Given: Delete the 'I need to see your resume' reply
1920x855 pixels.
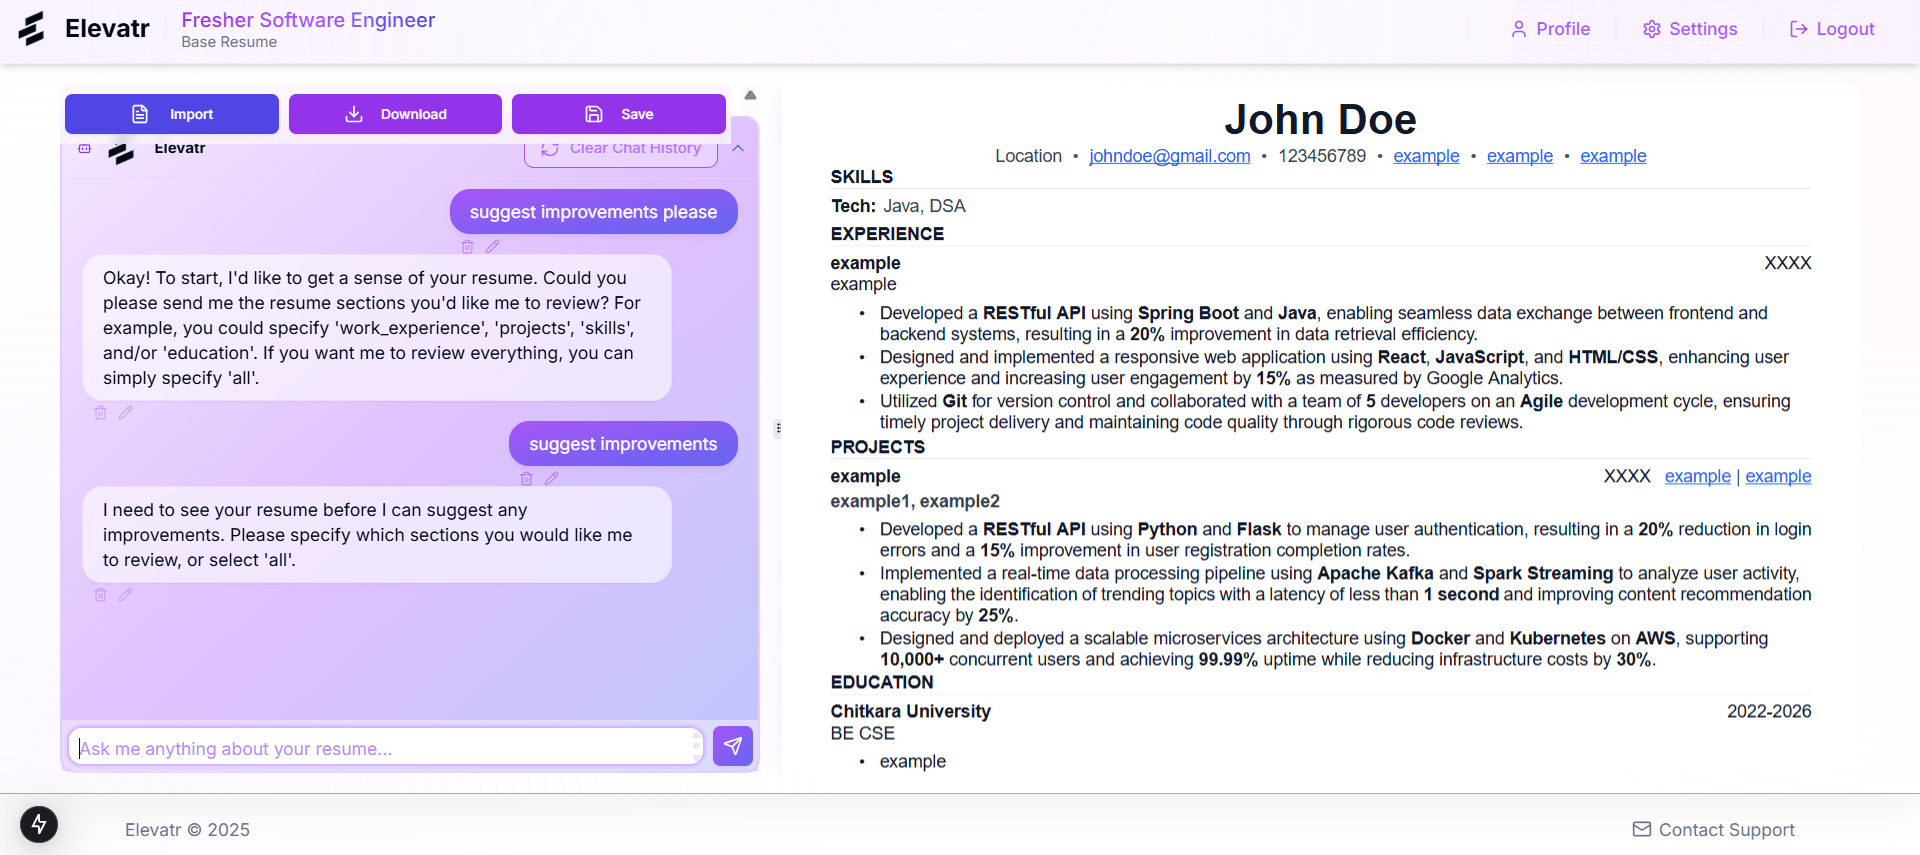Looking at the screenshot, I should [100, 594].
